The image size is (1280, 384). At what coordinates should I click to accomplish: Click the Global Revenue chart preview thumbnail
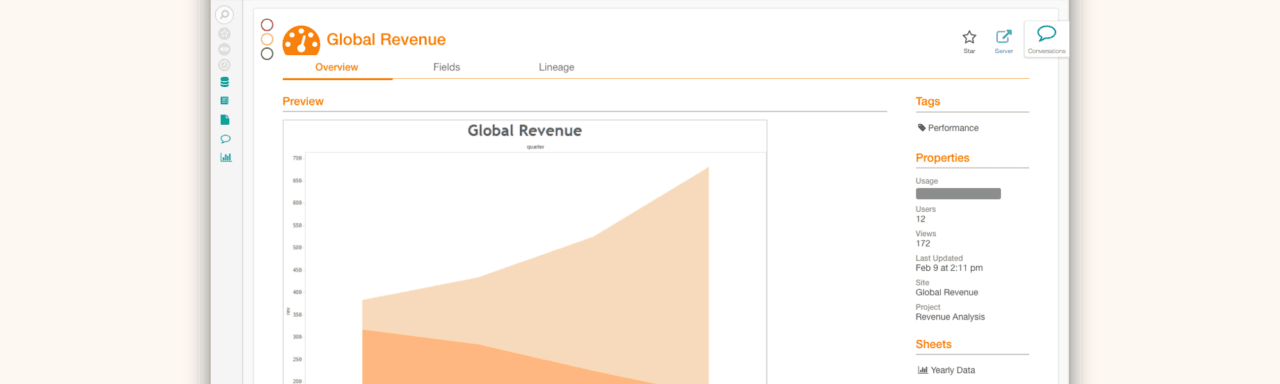(525, 252)
